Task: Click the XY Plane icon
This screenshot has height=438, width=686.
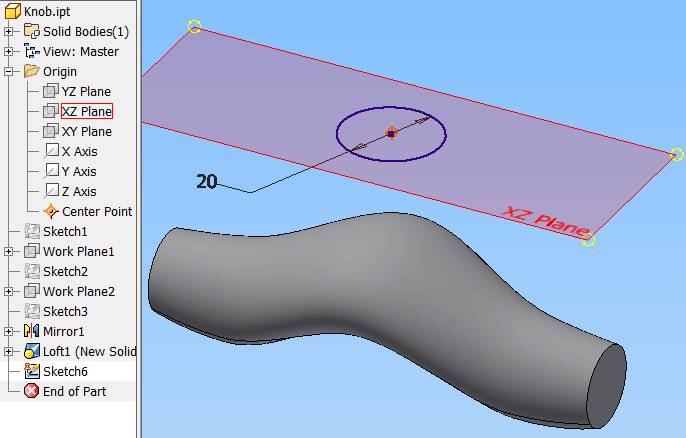Action: [51, 131]
